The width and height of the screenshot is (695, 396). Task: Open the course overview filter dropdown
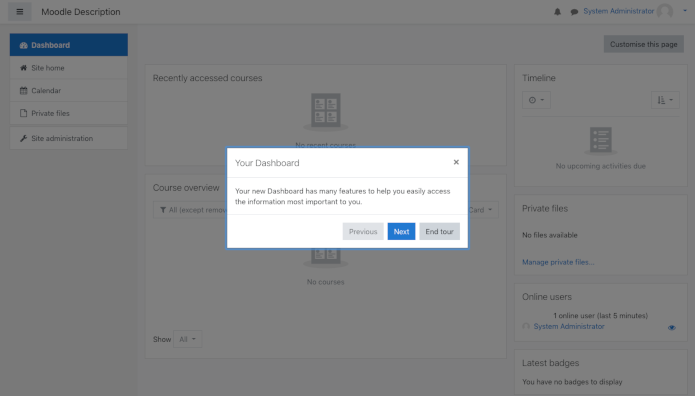point(191,210)
